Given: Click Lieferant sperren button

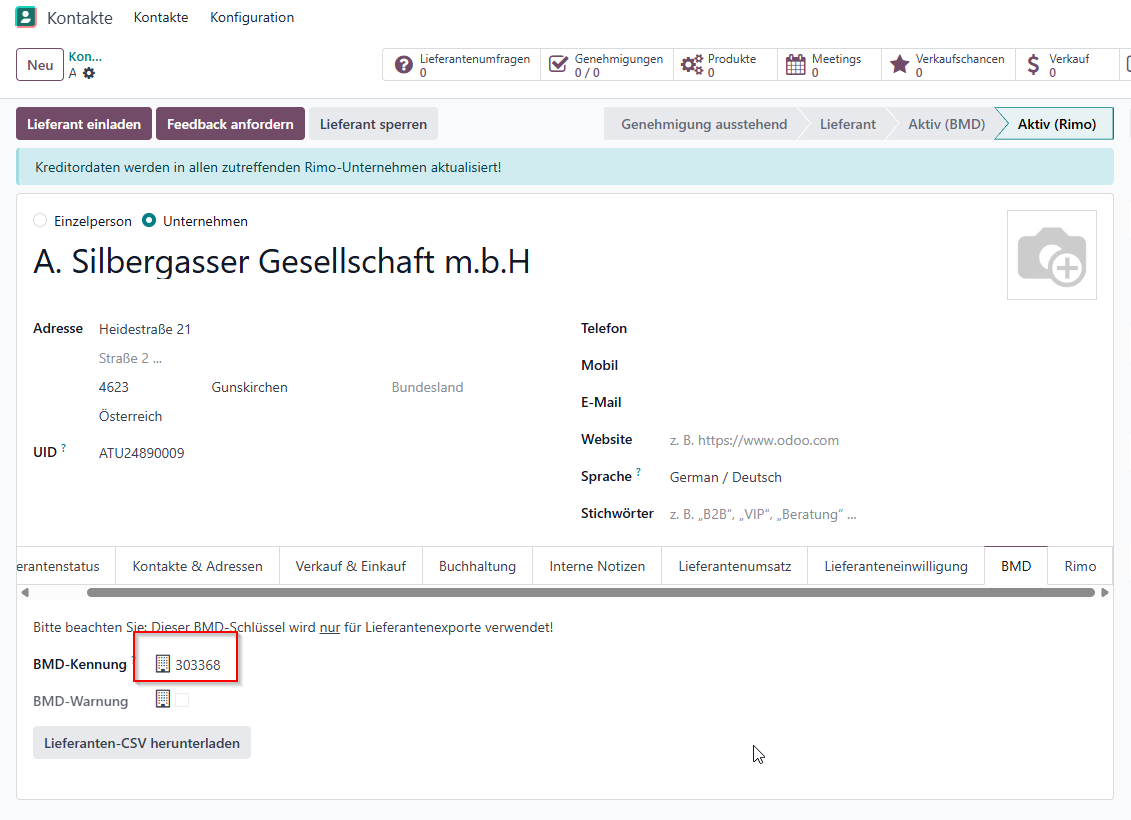Looking at the screenshot, I should point(373,124).
